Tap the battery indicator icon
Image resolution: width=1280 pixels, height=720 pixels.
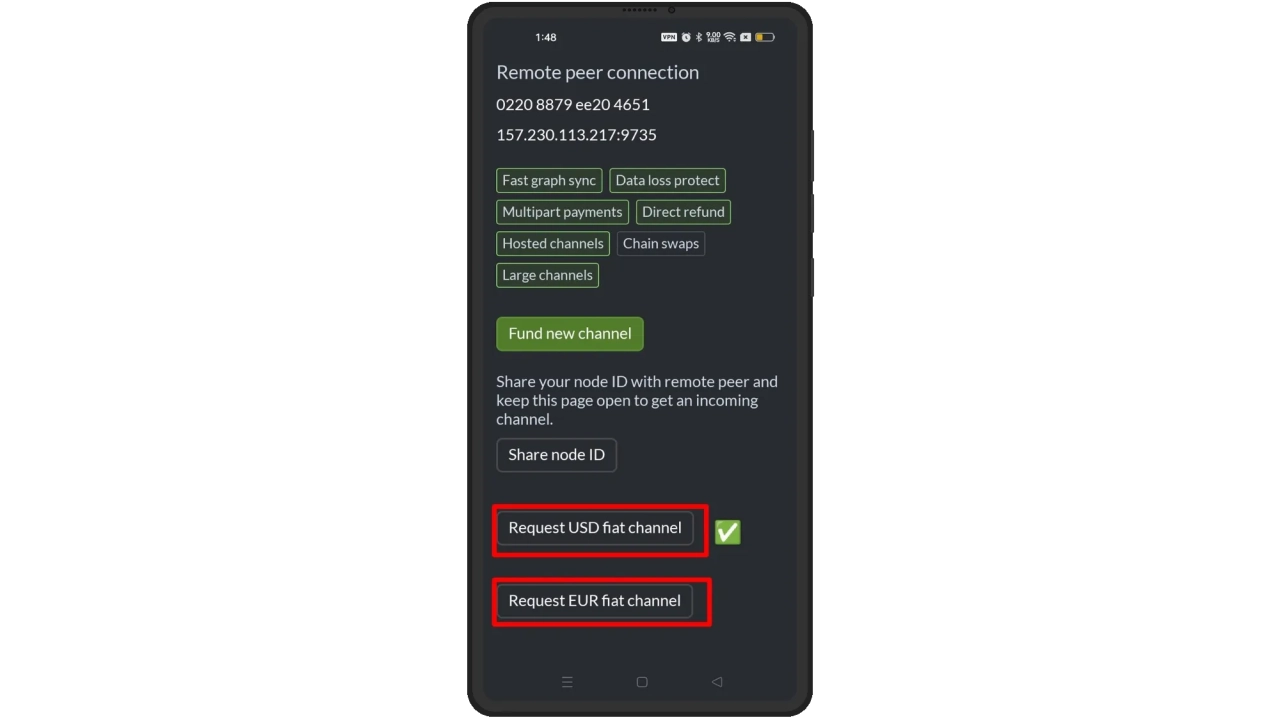click(765, 37)
